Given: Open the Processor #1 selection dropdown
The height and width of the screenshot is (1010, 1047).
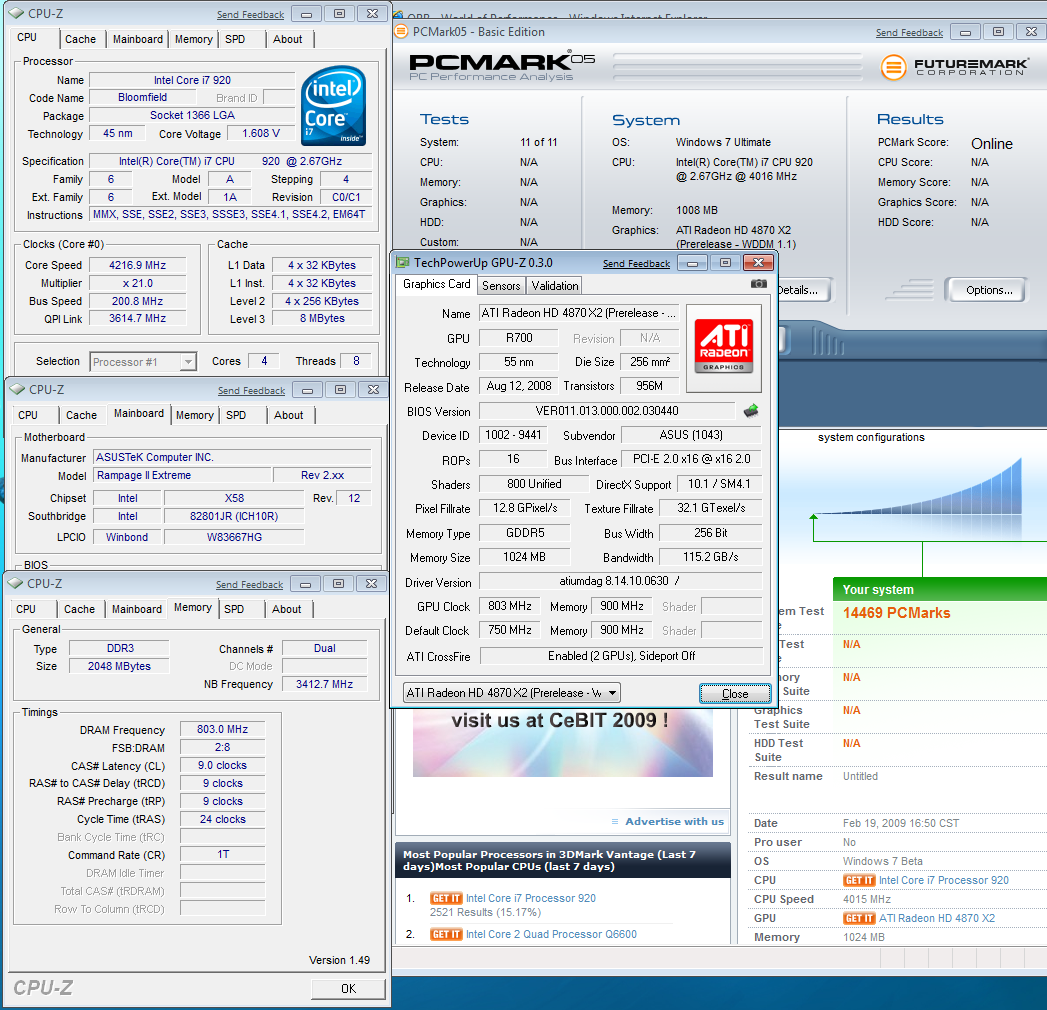Looking at the screenshot, I should click(x=143, y=362).
